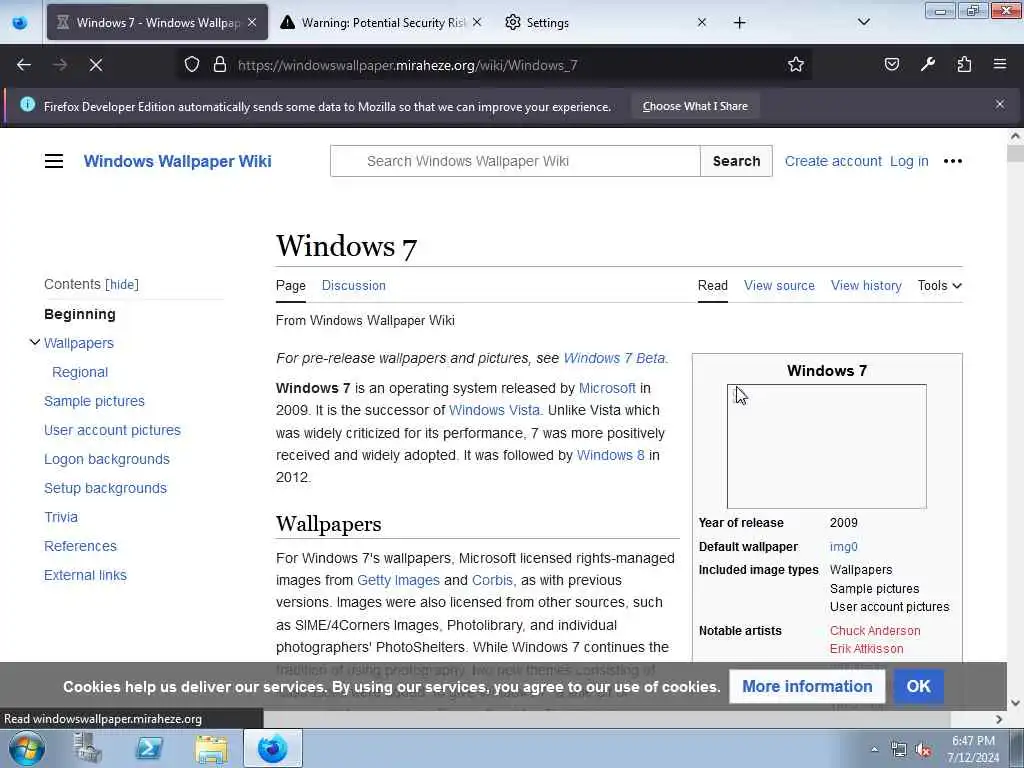Open the img0 default wallpaper link

click(844, 547)
